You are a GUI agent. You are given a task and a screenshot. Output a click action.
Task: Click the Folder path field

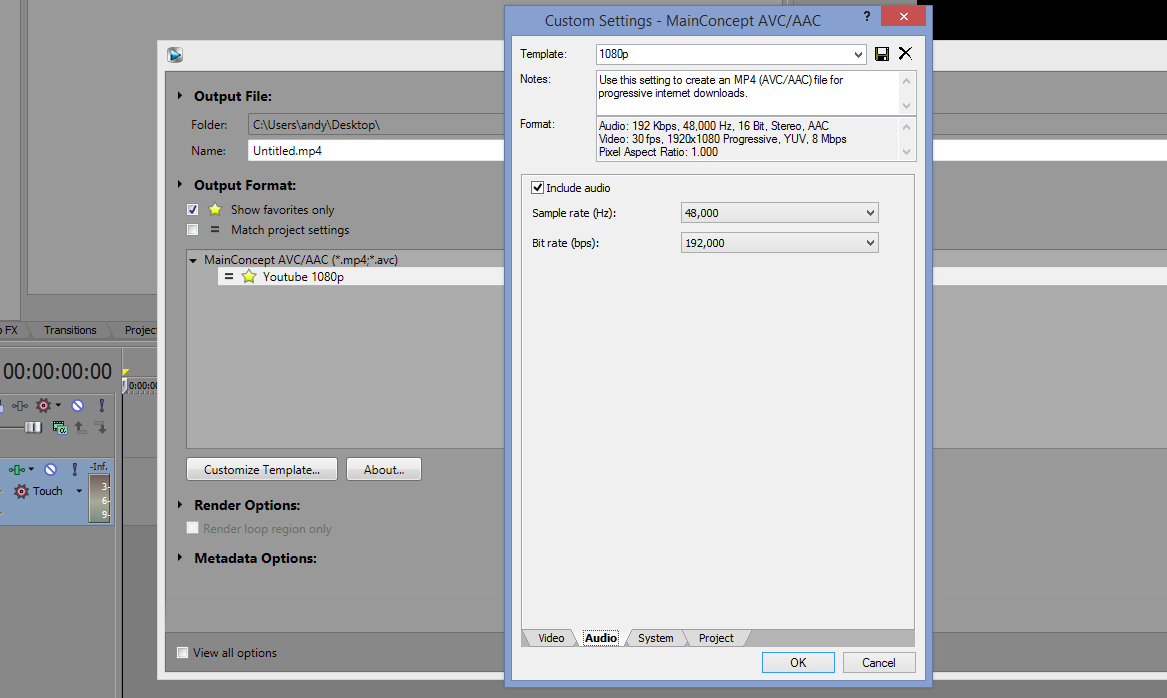376,124
